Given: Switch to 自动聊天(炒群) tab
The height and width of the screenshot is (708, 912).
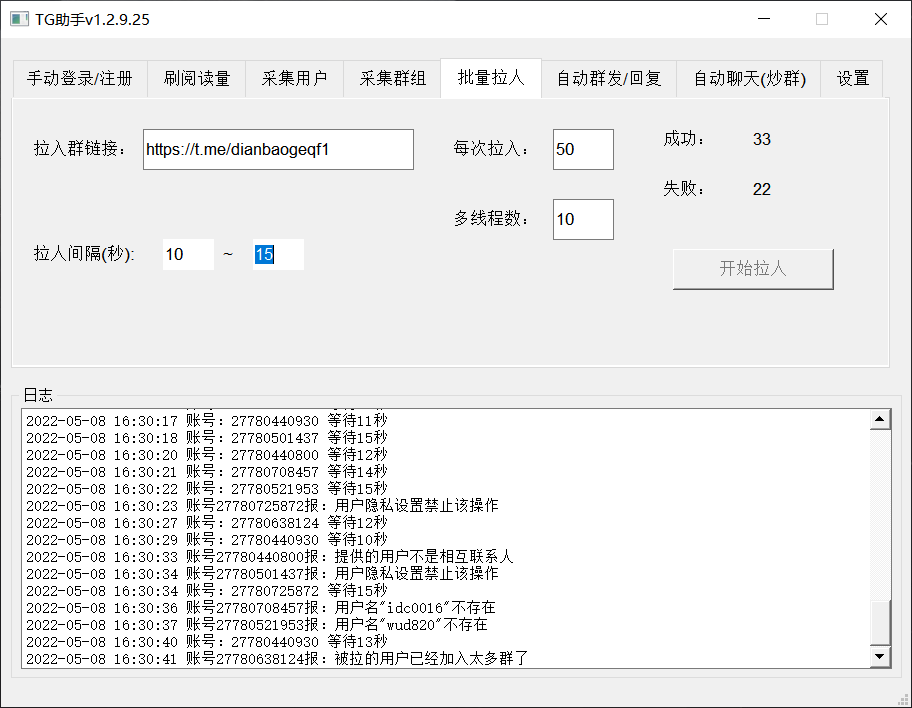Looking at the screenshot, I should pyautogui.click(x=748, y=79).
